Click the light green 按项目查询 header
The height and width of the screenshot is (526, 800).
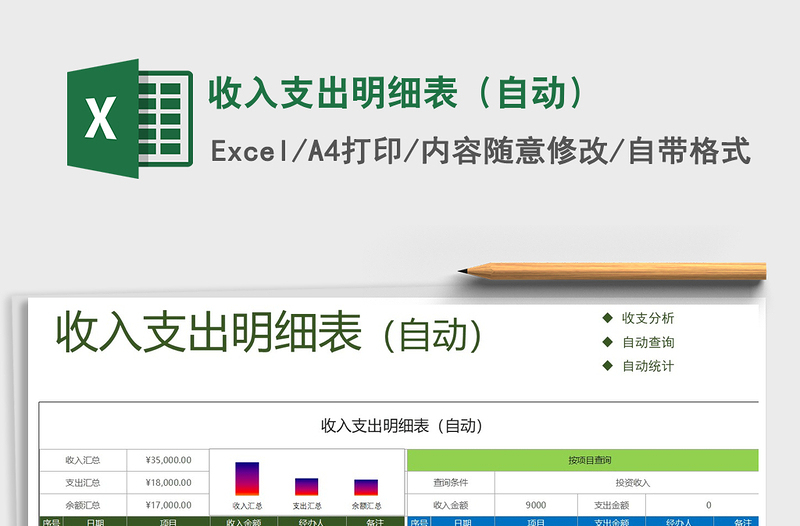click(583, 460)
